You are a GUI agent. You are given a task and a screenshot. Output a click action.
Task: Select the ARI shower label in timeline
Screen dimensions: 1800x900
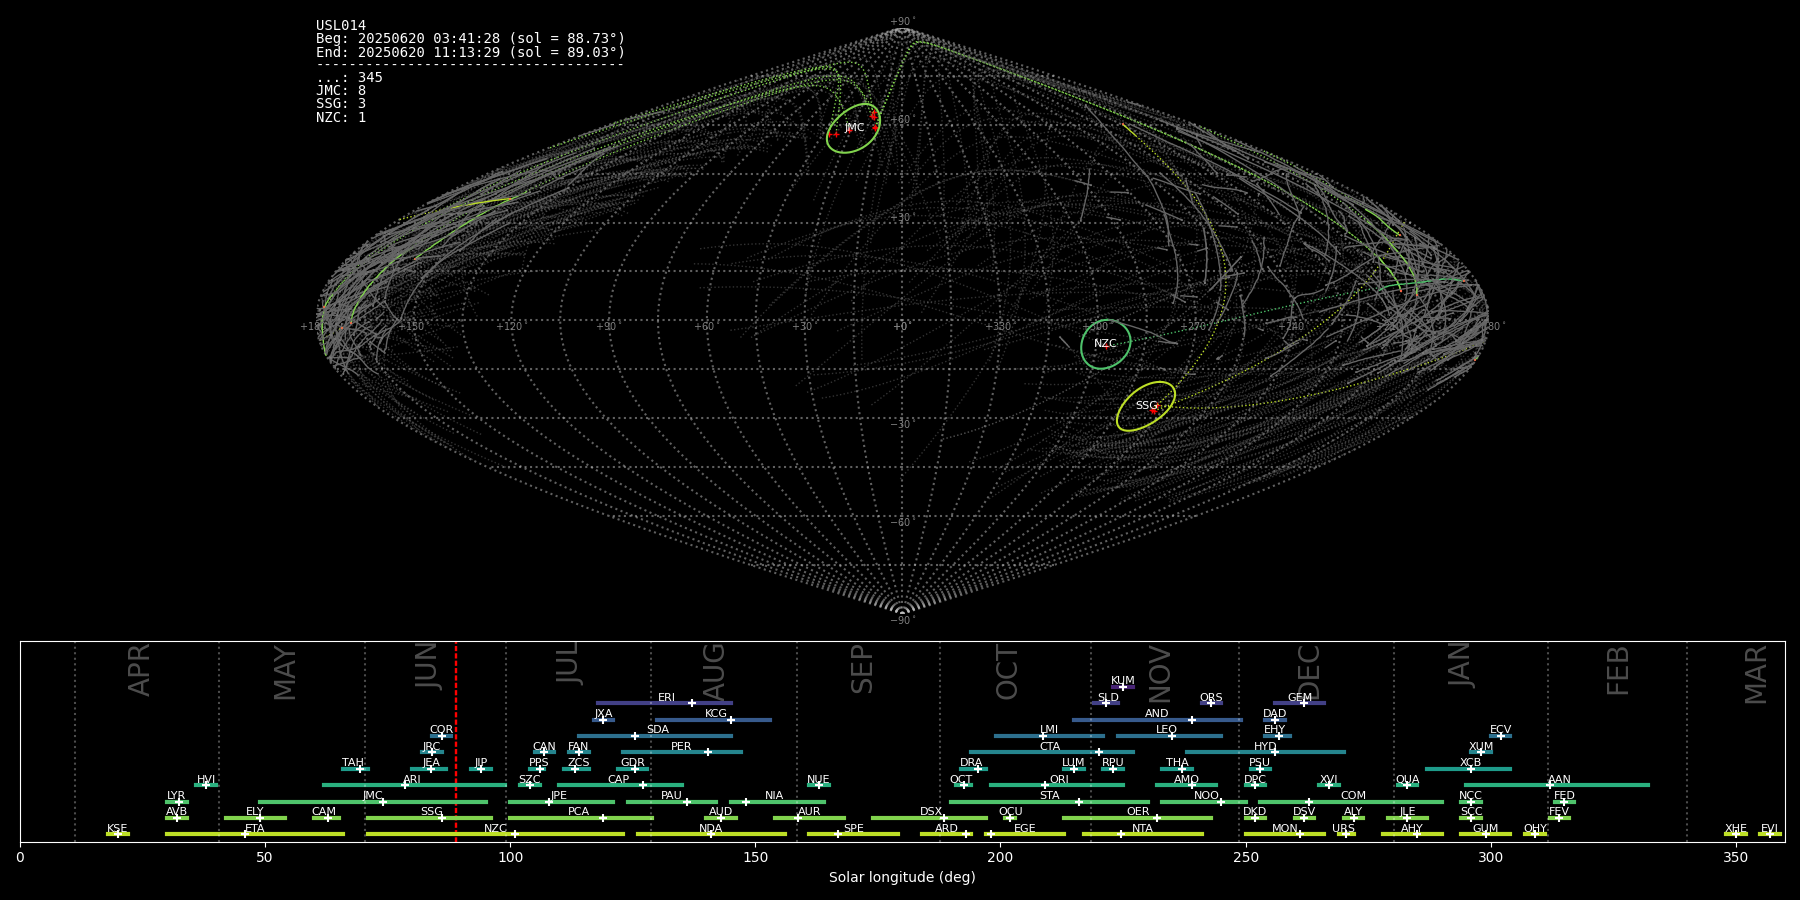tap(412, 780)
